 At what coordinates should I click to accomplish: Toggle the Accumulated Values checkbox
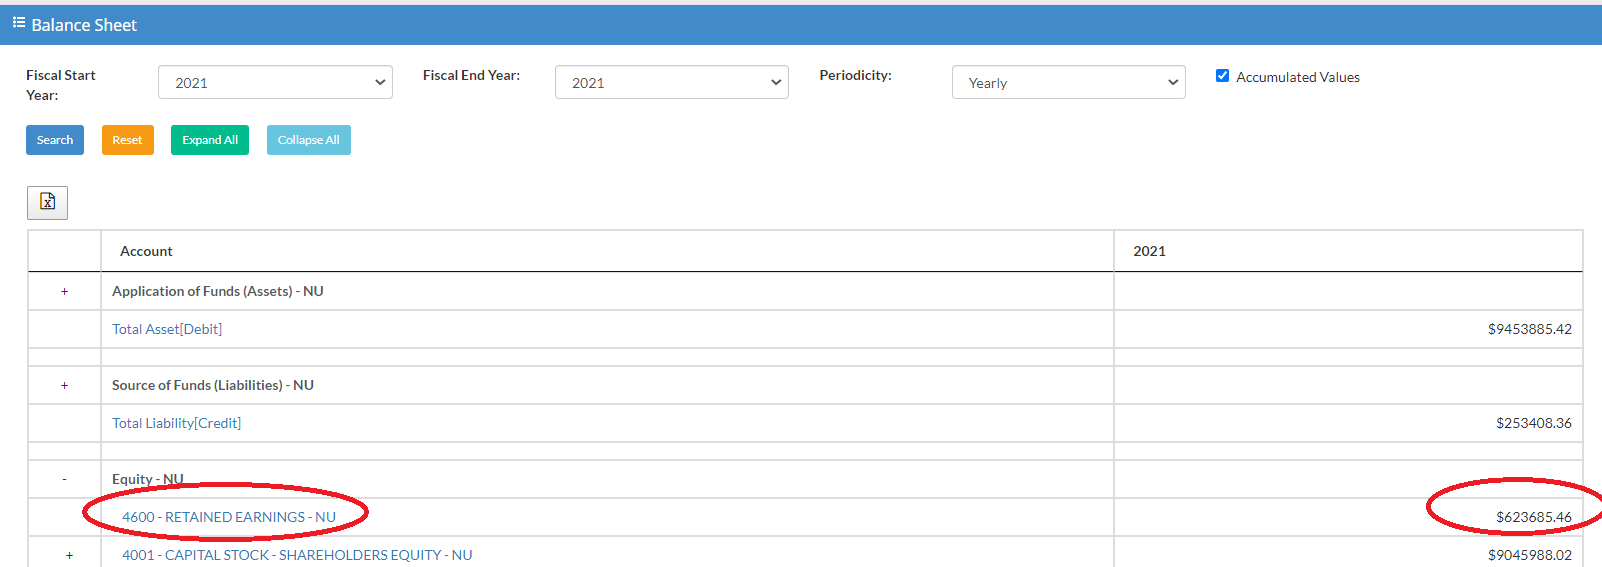(x=1222, y=76)
